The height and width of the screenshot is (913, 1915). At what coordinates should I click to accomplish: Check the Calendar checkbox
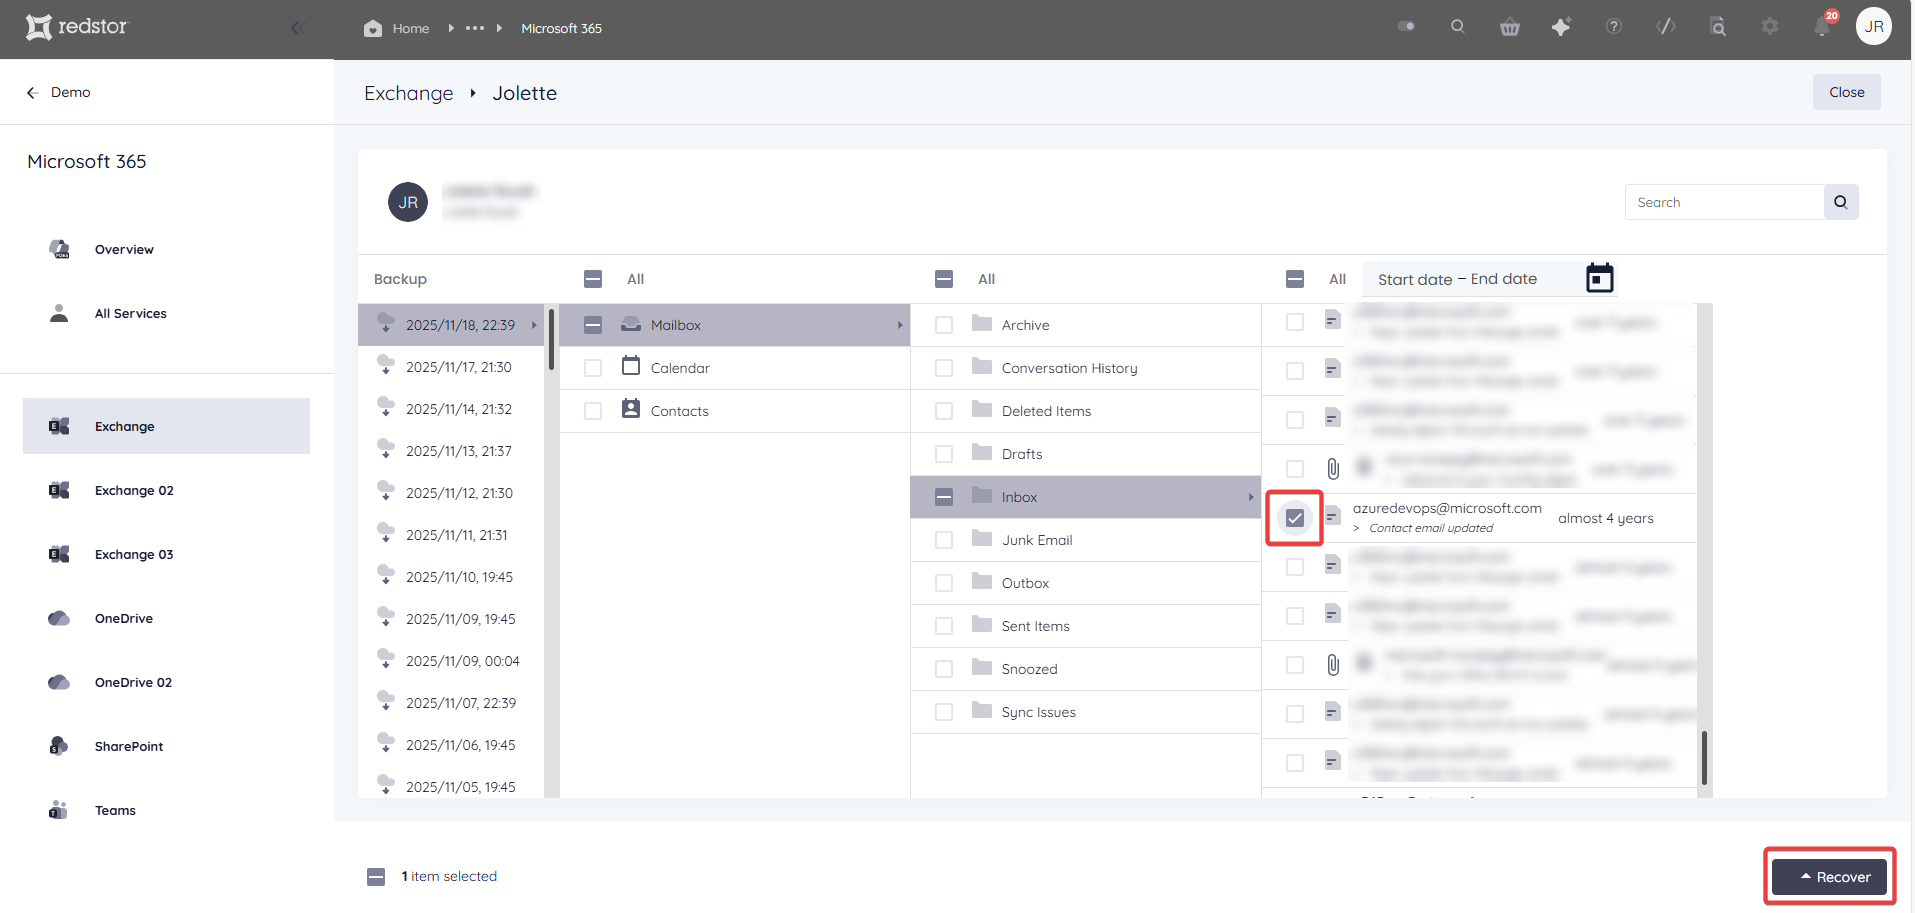[x=593, y=368]
